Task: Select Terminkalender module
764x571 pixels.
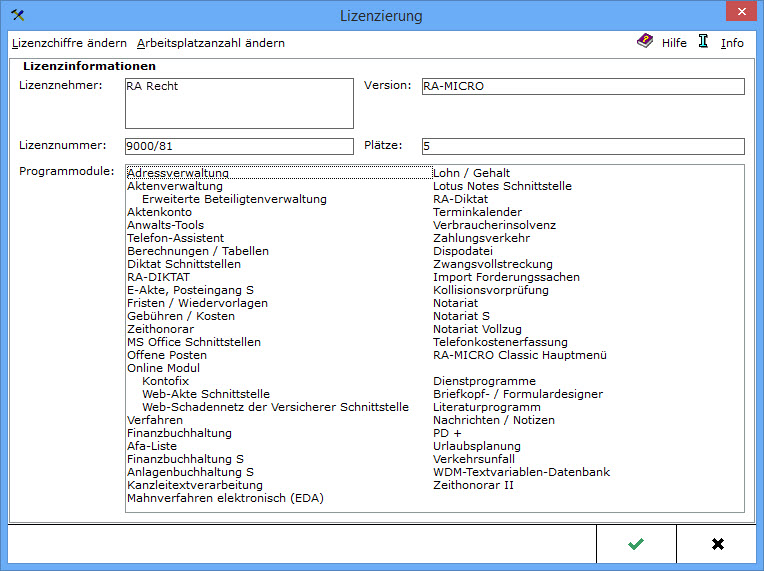Action: point(478,212)
